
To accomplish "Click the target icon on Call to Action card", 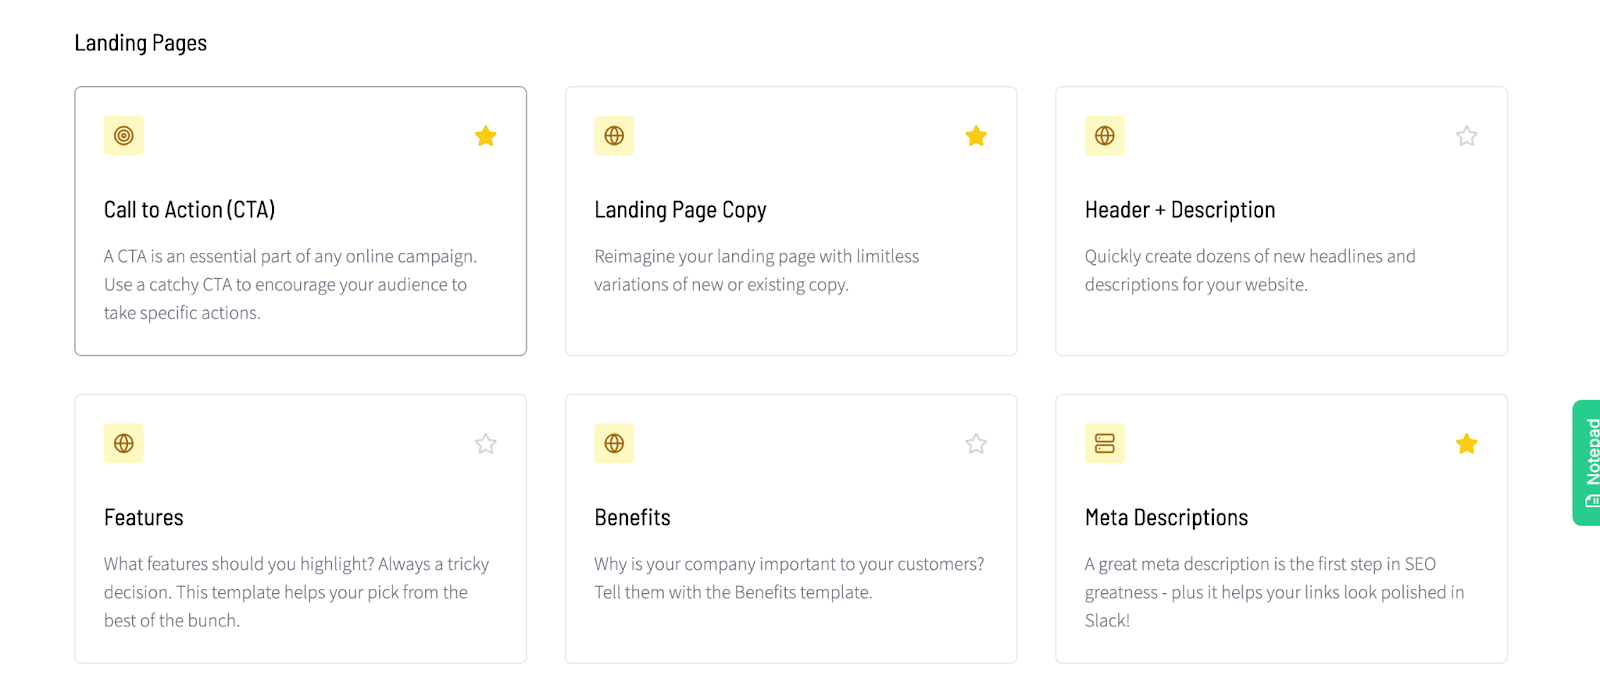I will 124,136.
